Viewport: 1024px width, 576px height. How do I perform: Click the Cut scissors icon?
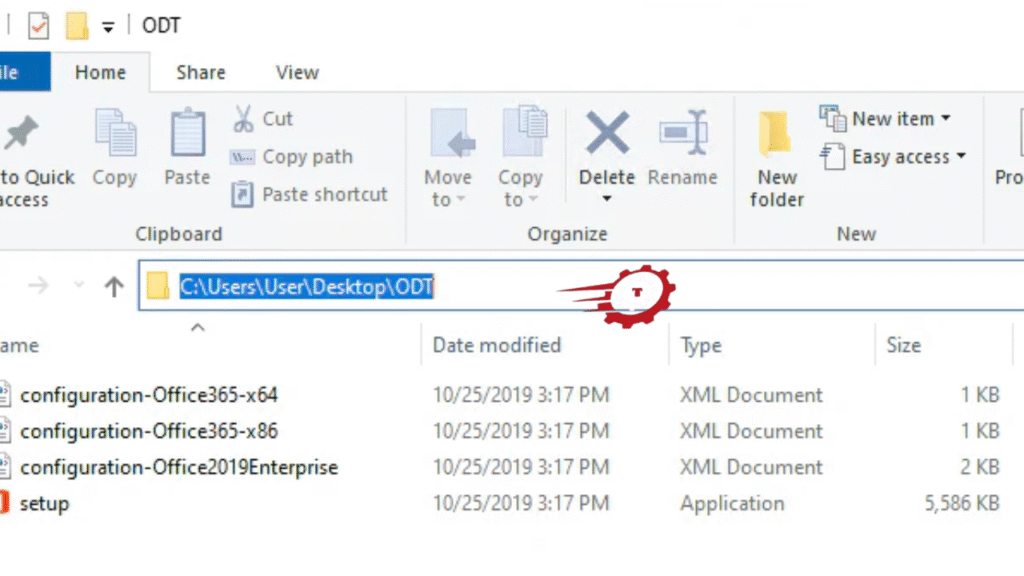pos(243,119)
